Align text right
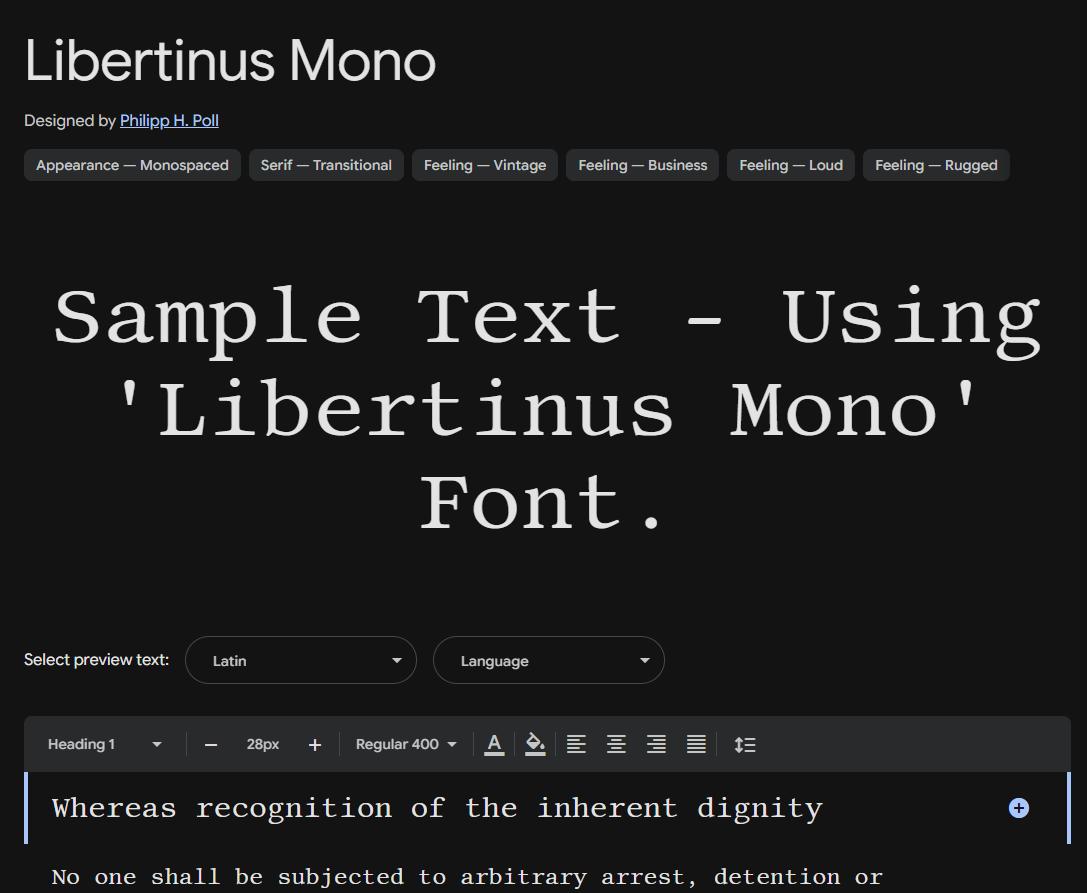This screenshot has height=893, width=1087. coord(656,745)
